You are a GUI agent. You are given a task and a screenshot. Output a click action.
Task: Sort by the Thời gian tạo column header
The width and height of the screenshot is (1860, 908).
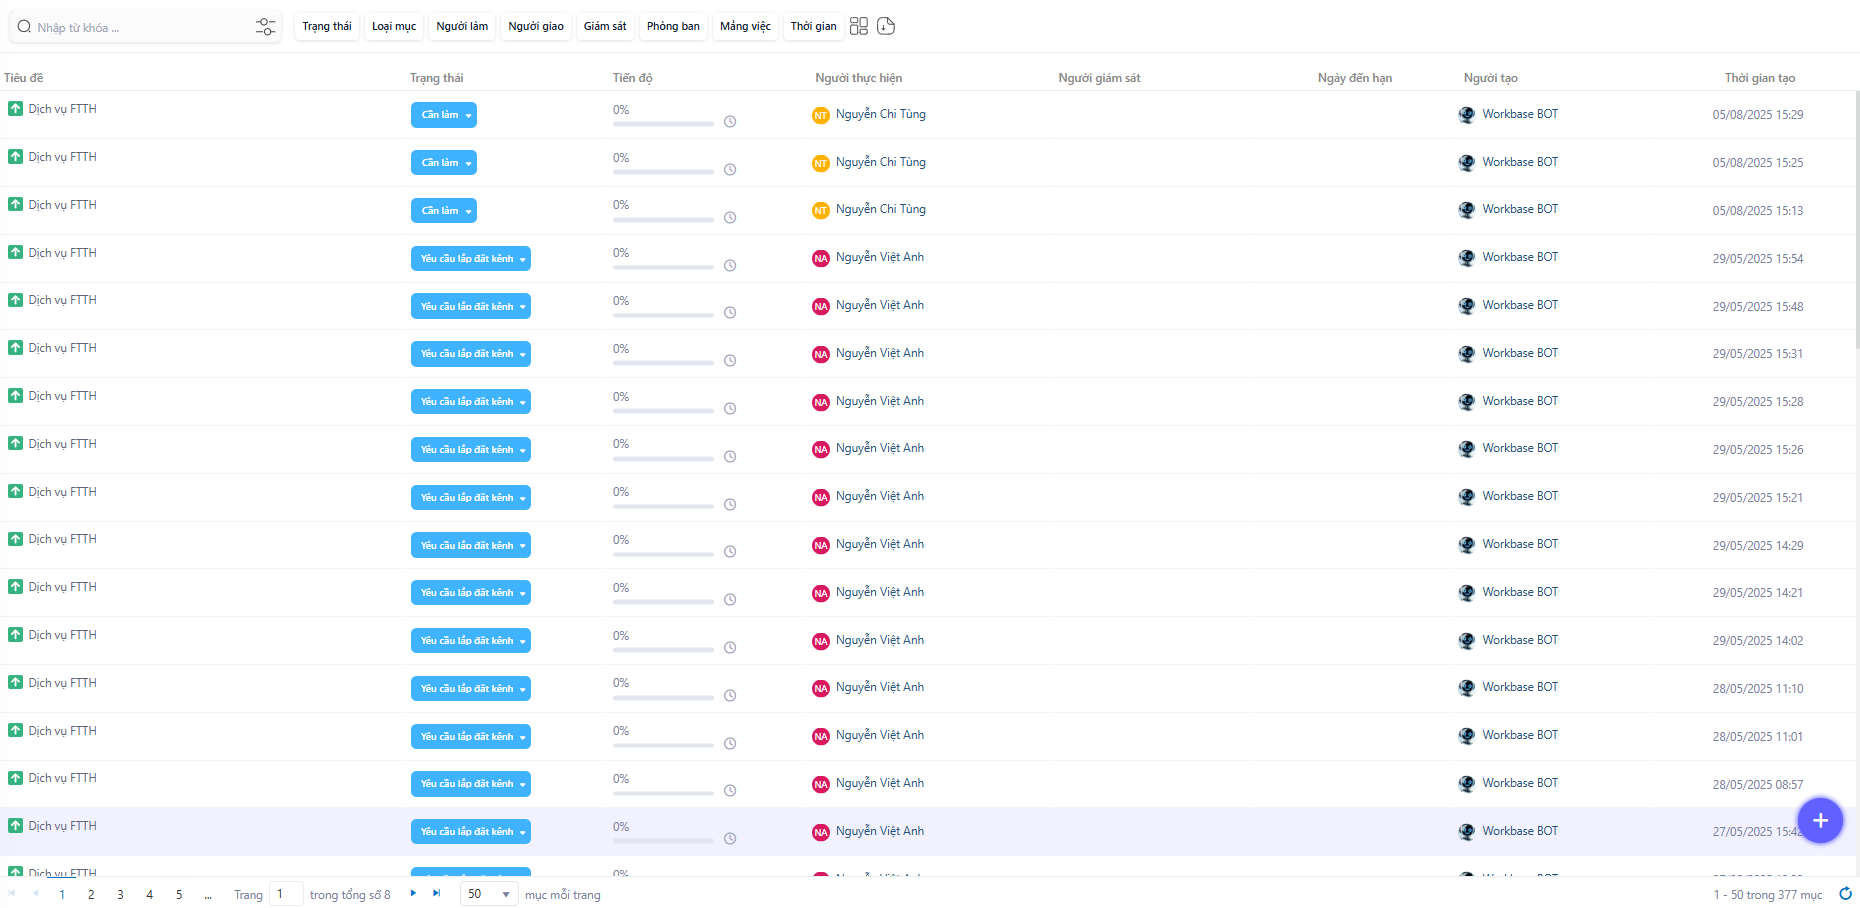1759,78
